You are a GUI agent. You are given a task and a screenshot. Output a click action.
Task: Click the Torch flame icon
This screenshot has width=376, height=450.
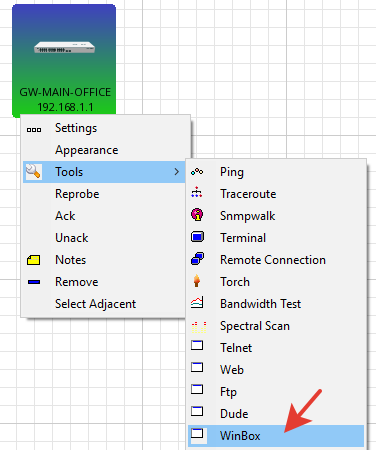(x=197, y=281)
